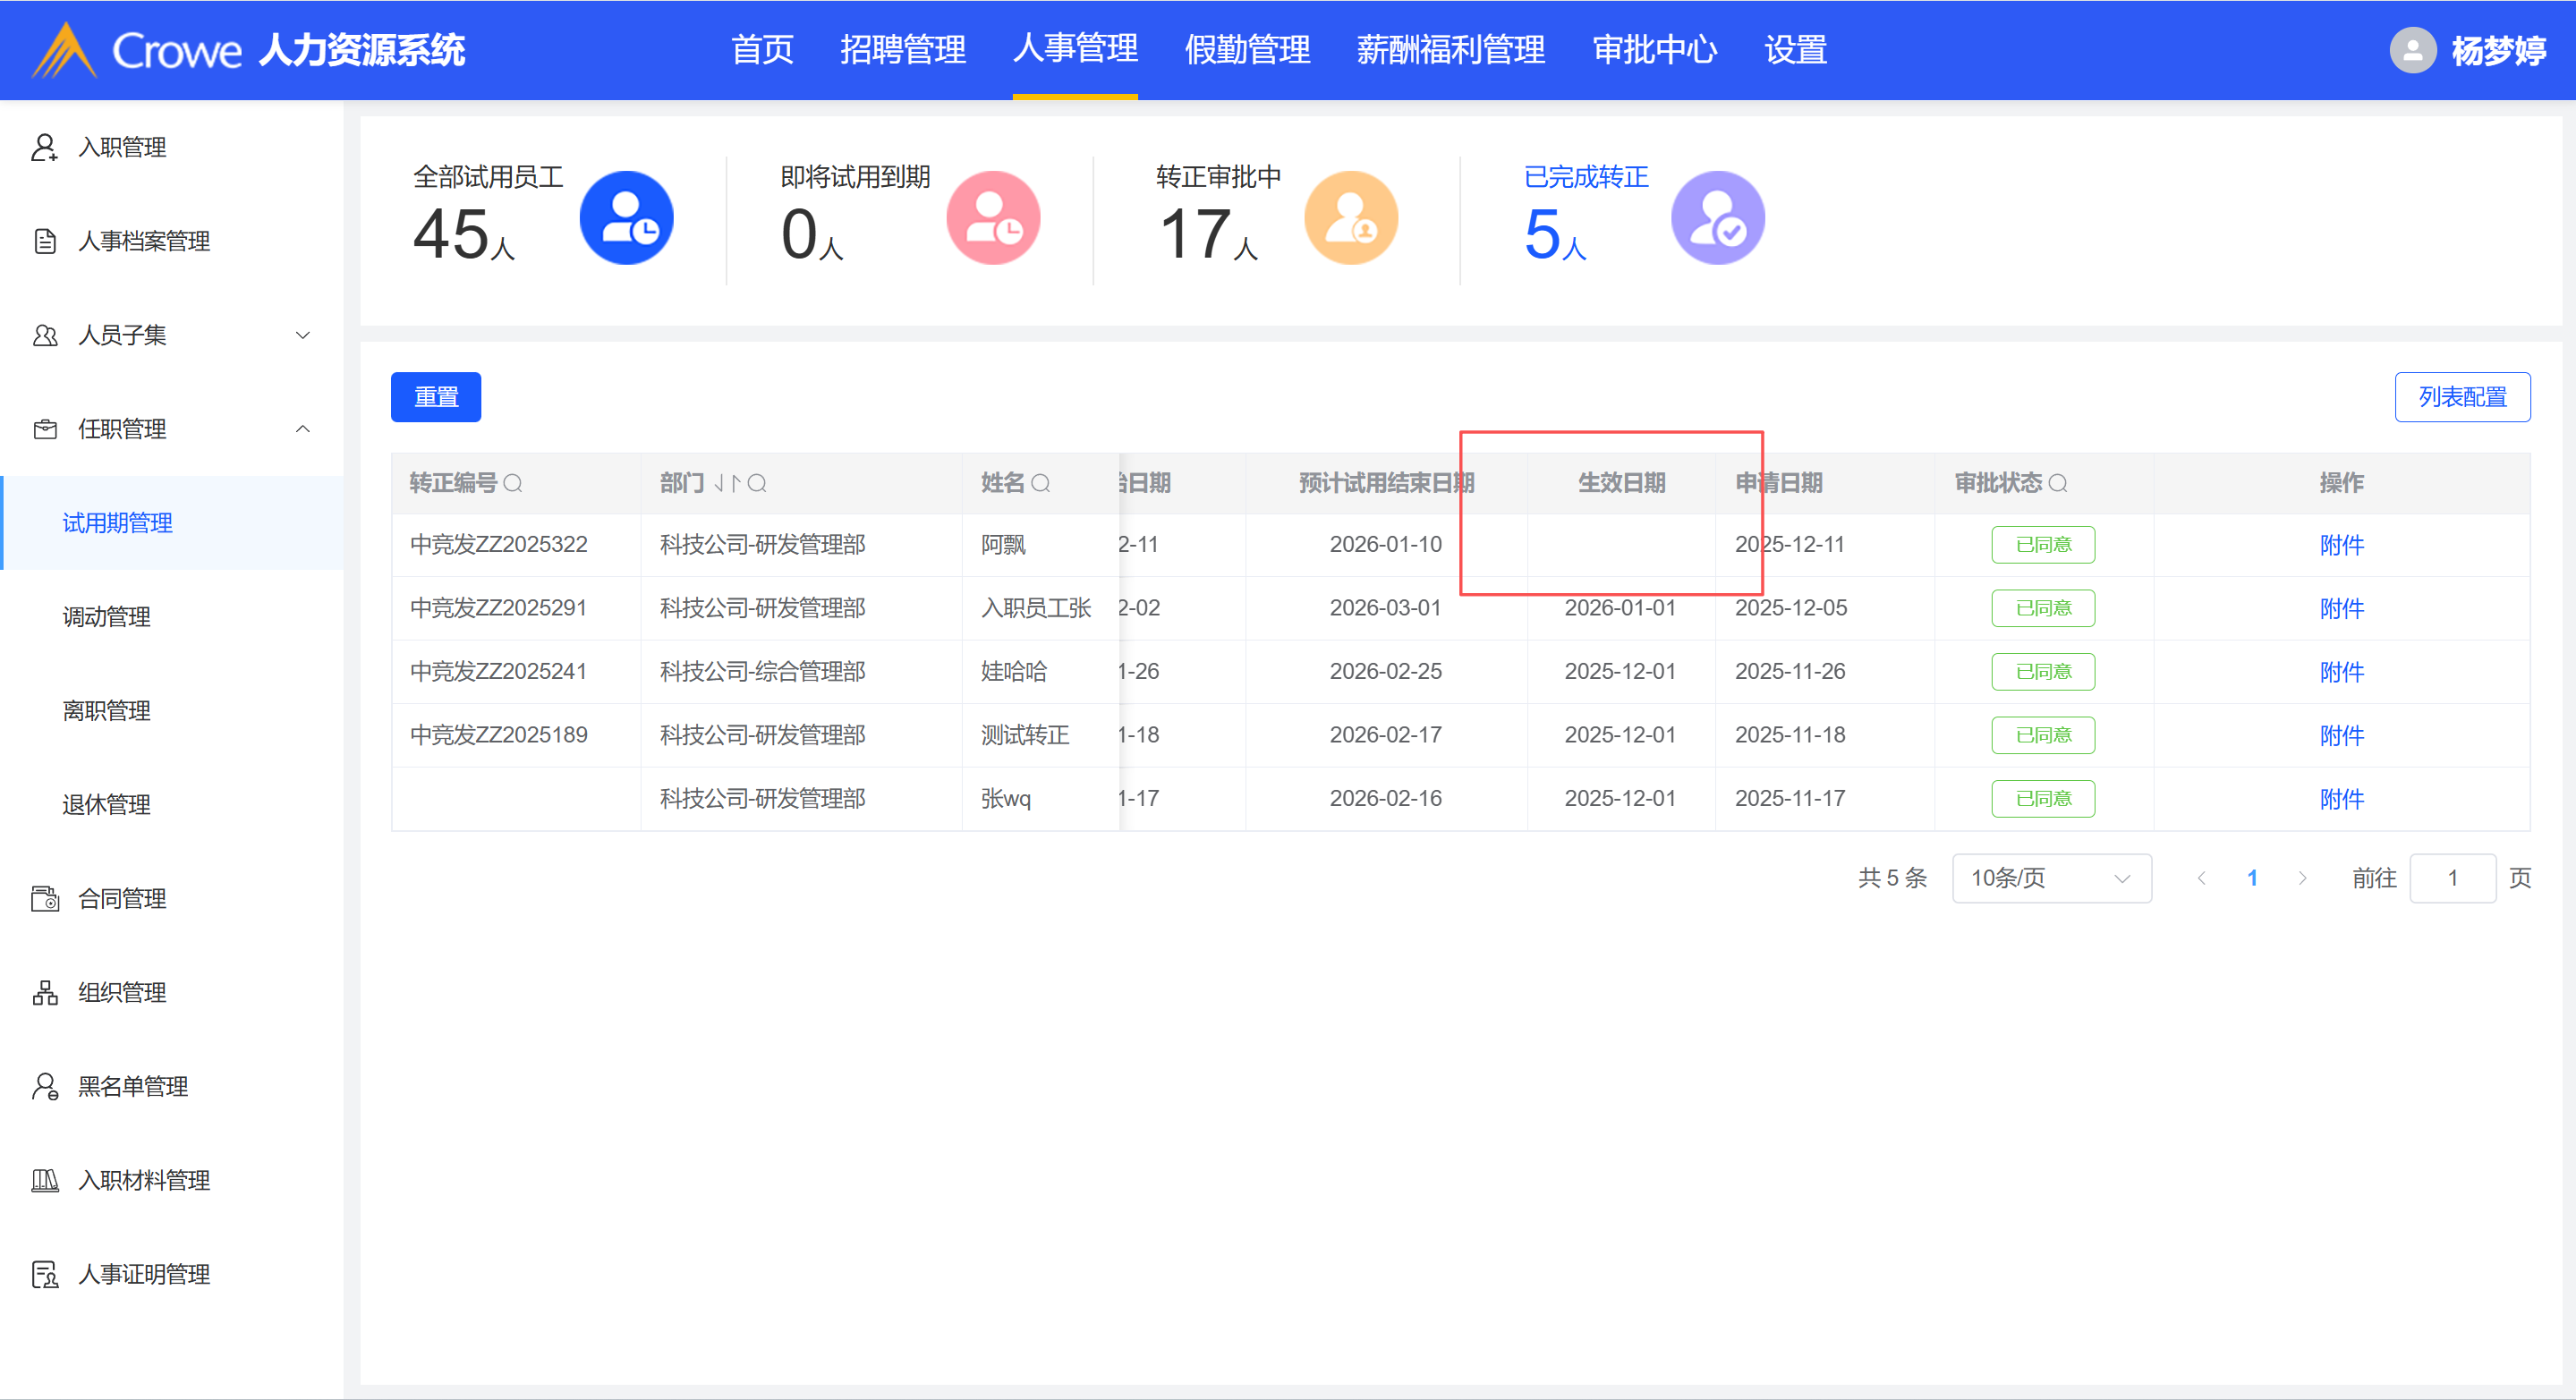Image resolution: width=2576 pixels, height=1400 pixels.
Task: Click the search icon beside 转正编号 header
Action: click(x=513, y=483)
